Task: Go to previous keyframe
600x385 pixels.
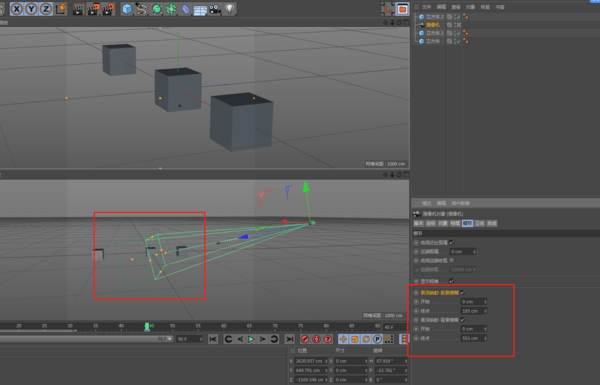Action: point(228,339)
